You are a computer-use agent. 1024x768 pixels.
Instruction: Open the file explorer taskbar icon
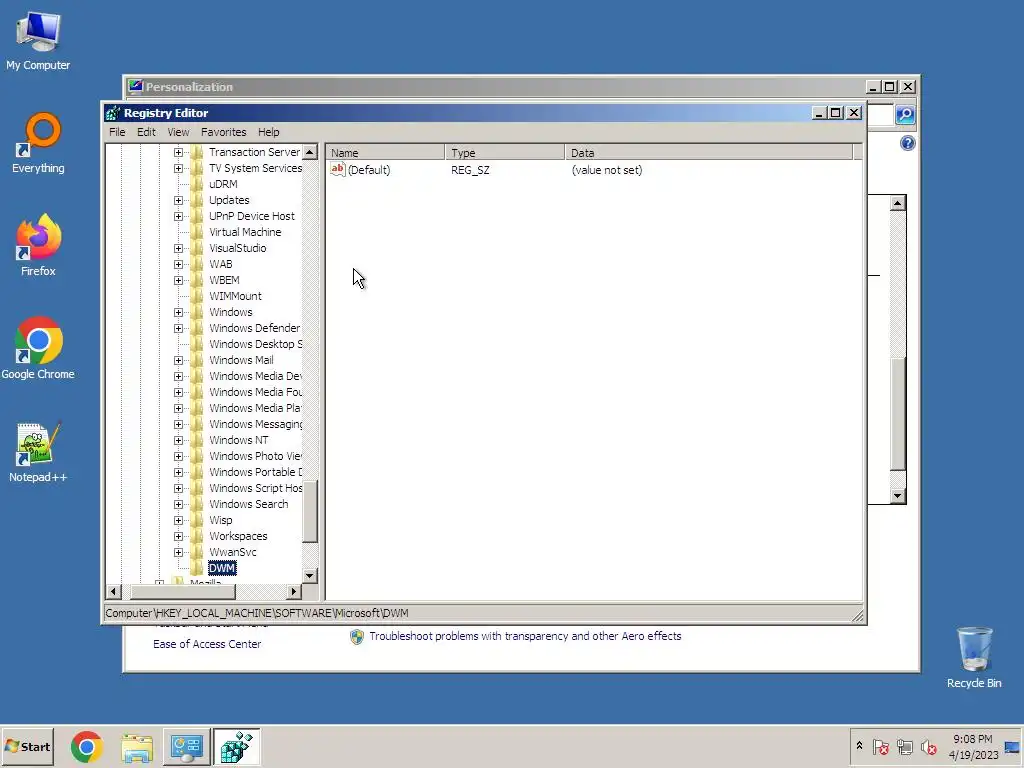[x=137, y=747]
